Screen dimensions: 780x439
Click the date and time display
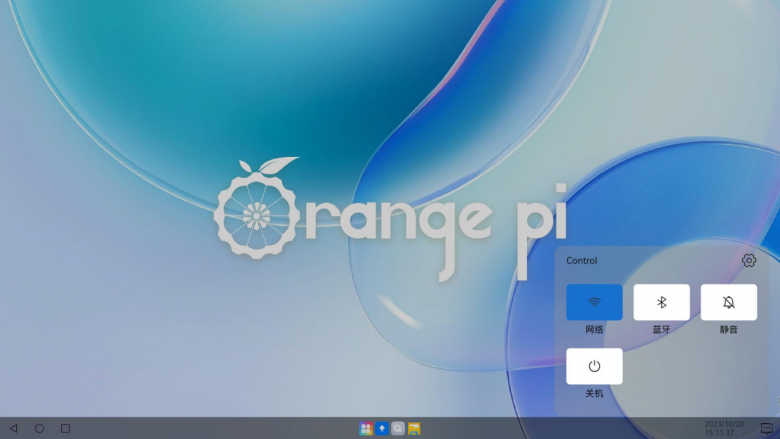(x=724, y=428)
